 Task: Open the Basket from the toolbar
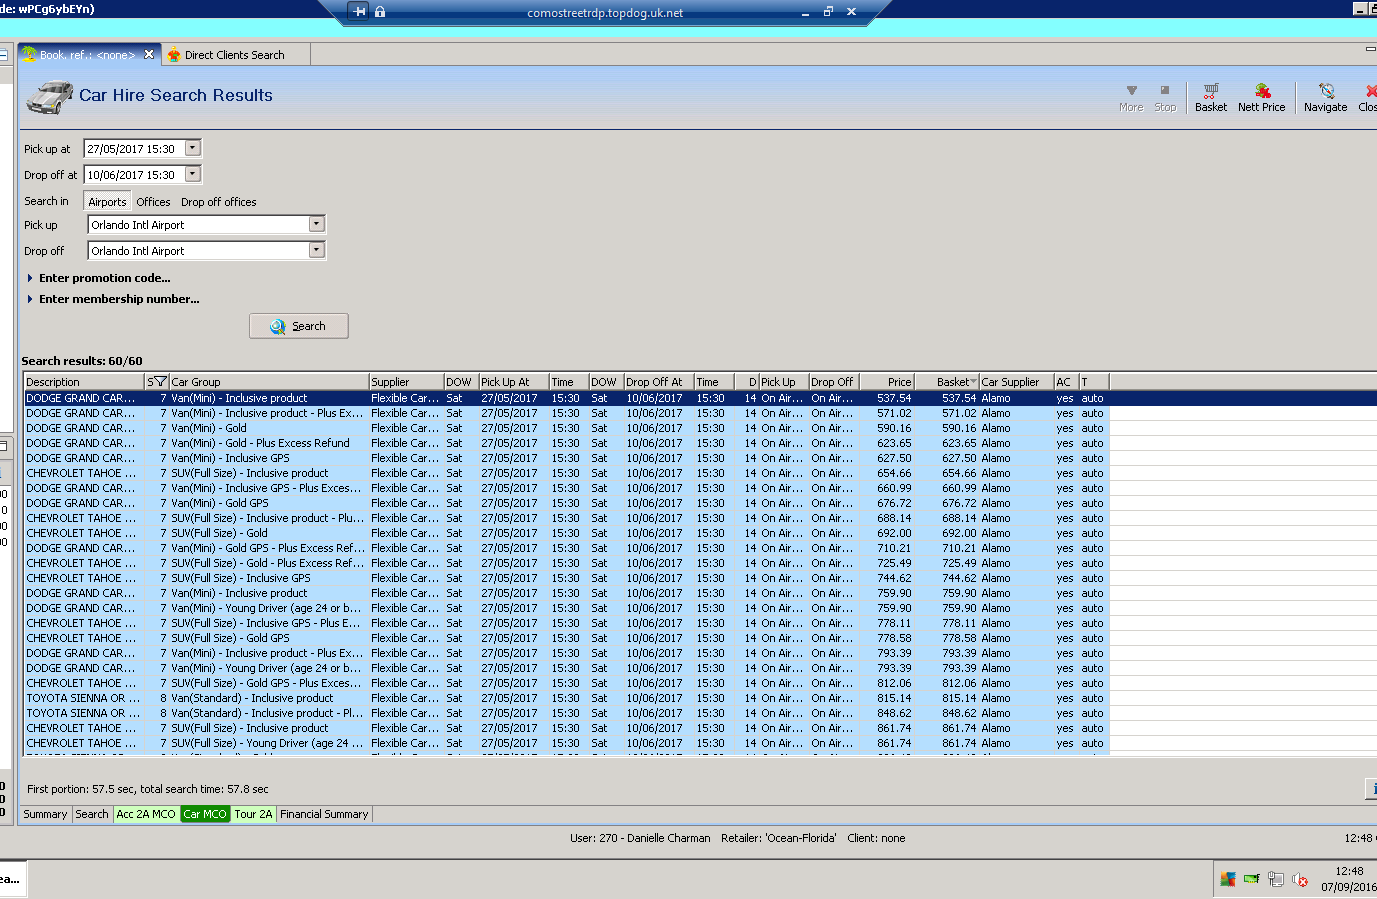click(1210, 97)
